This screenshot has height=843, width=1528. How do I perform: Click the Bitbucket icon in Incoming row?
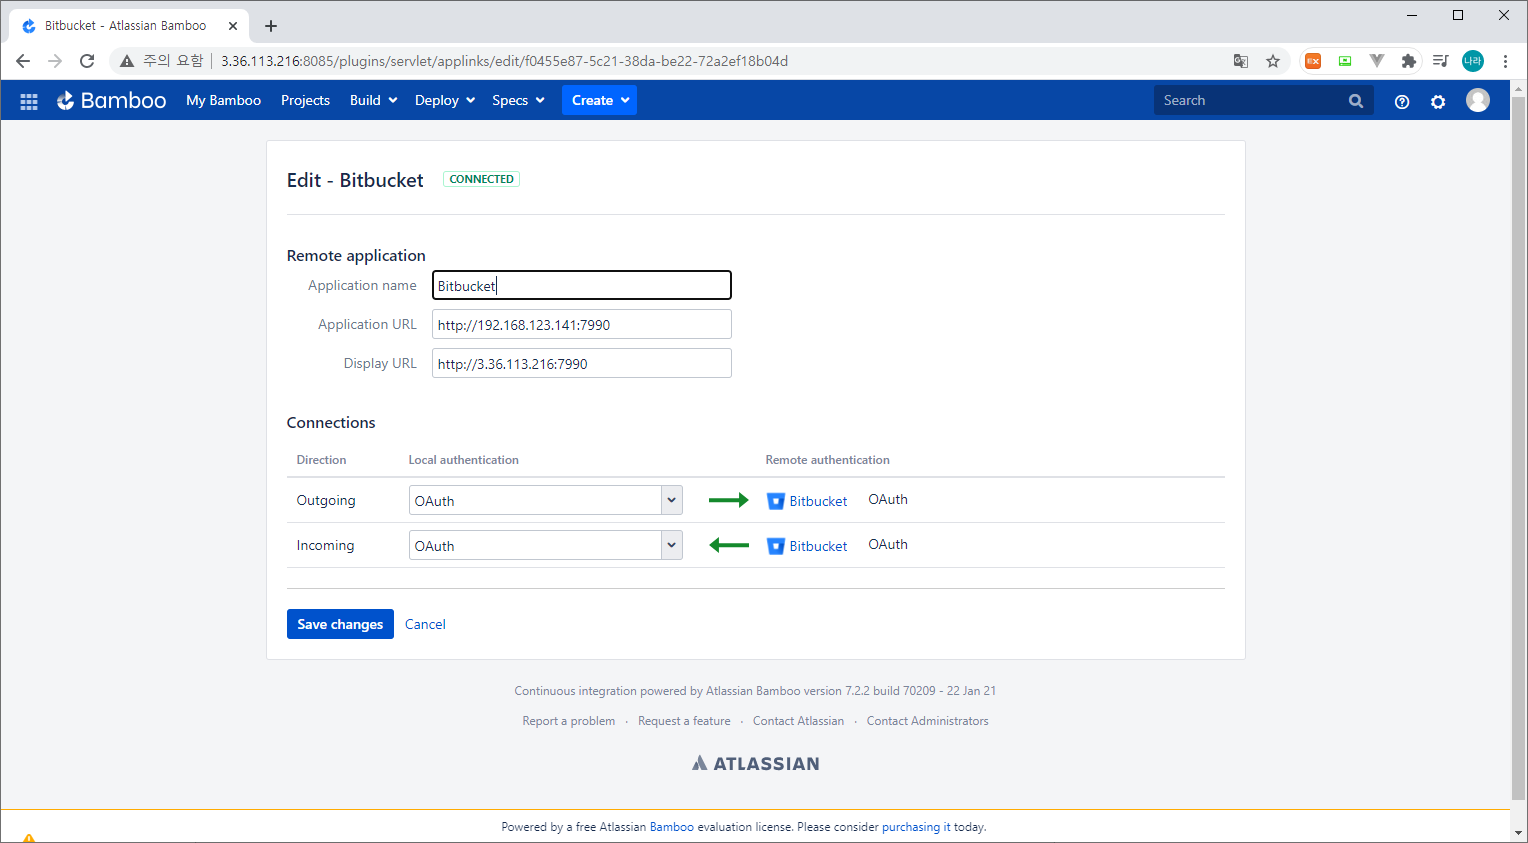click(x=776, y=545)
